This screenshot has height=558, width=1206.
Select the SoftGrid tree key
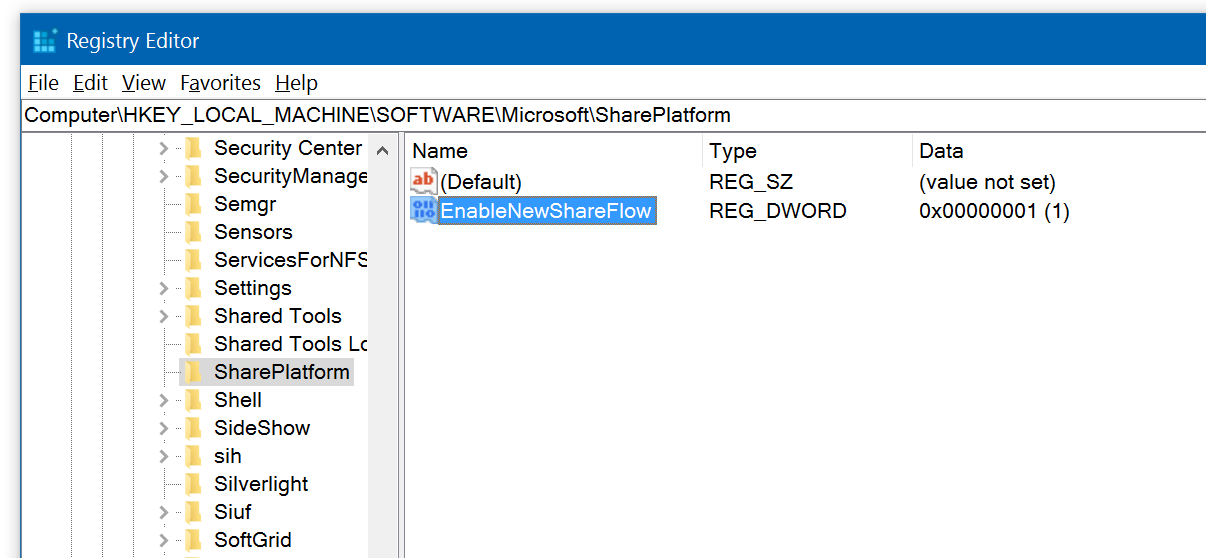point(253,540)
